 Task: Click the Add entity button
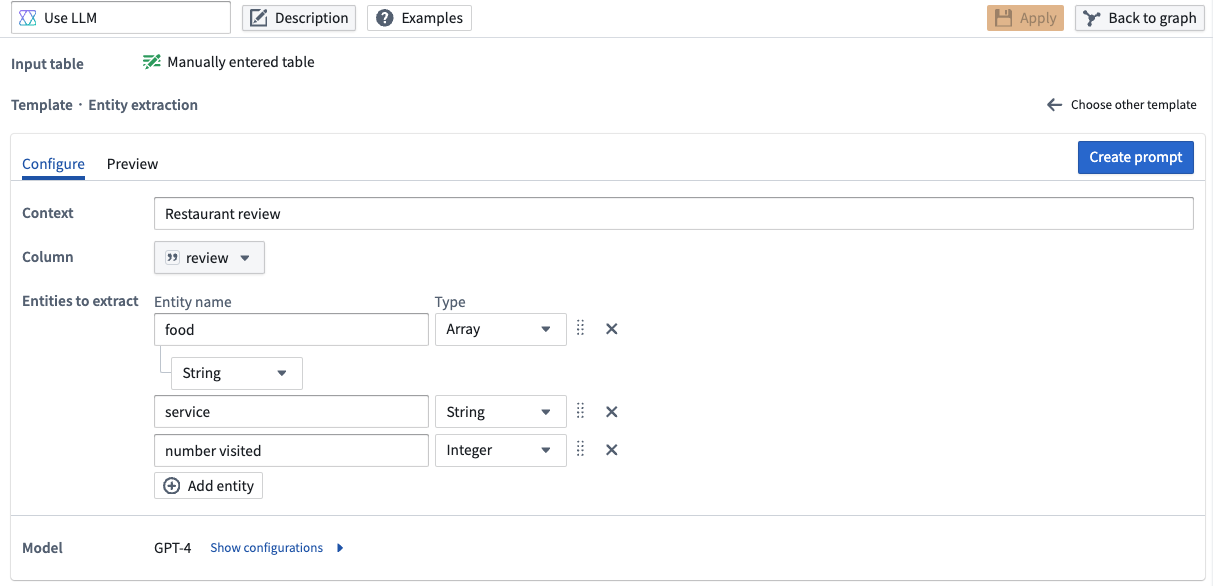click(x=208, y=486)
